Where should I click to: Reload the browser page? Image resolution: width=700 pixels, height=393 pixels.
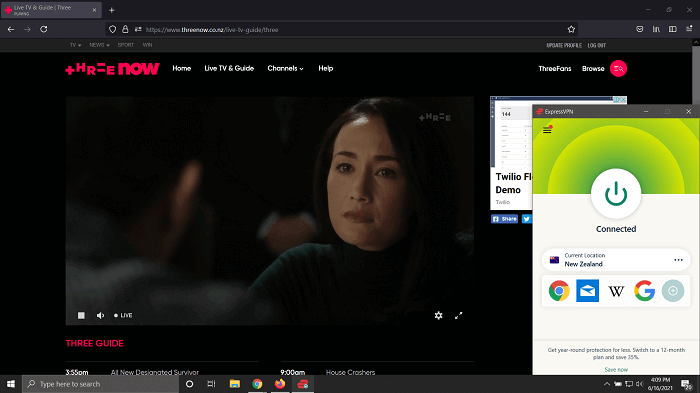click(44, 29)
